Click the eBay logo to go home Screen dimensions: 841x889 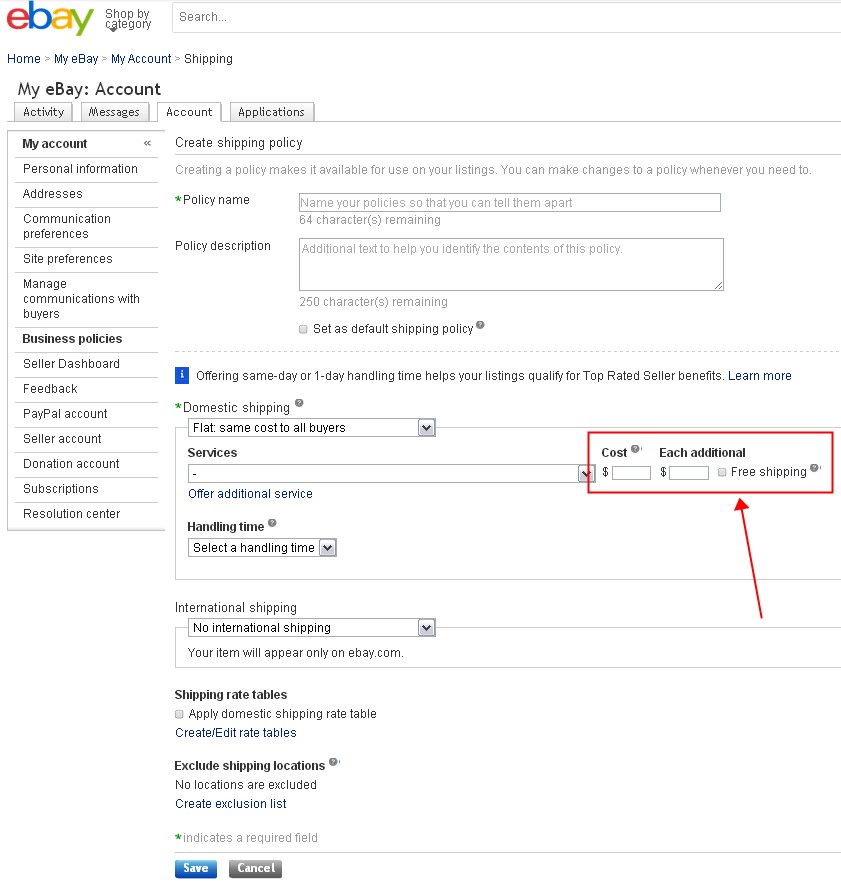48,18
